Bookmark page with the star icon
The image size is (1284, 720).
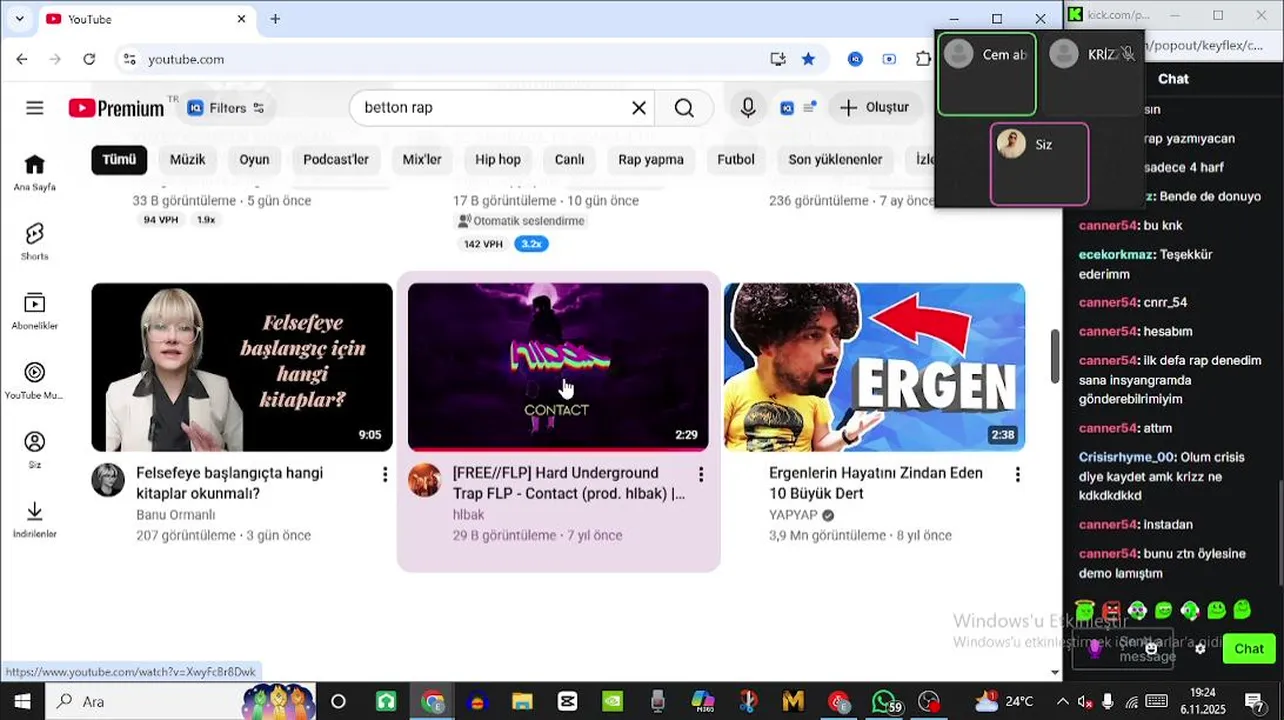(x=808, y=59)
